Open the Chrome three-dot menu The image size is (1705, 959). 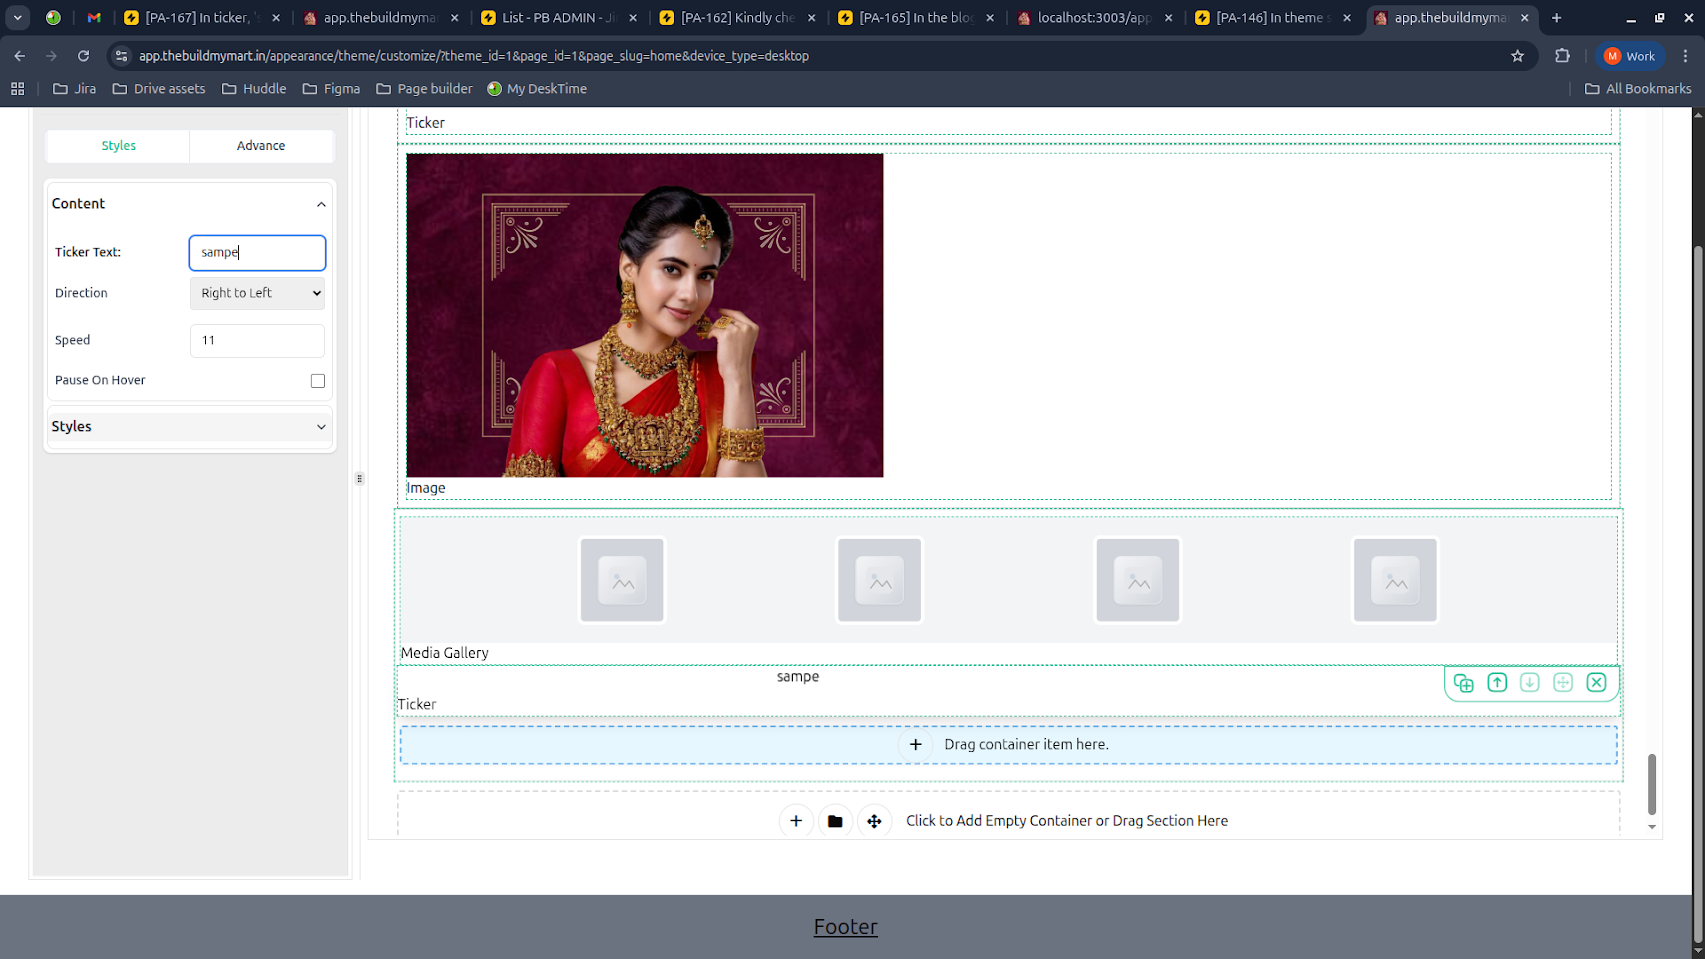coord(1686,56)
